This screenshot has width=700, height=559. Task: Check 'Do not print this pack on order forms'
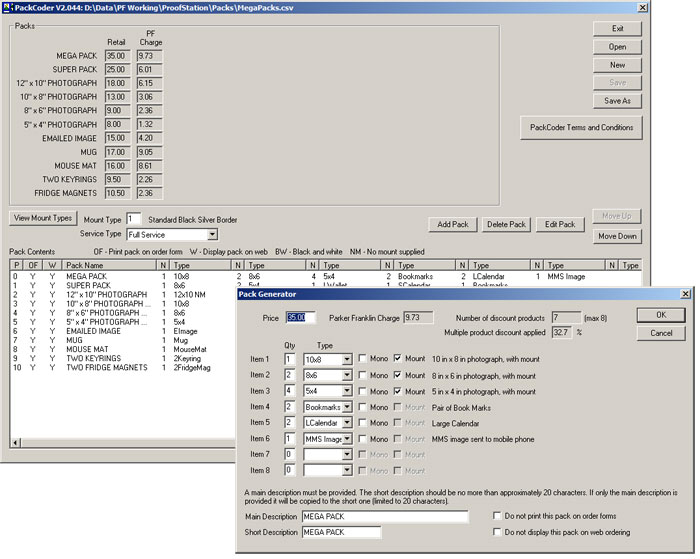pos(498,516)
